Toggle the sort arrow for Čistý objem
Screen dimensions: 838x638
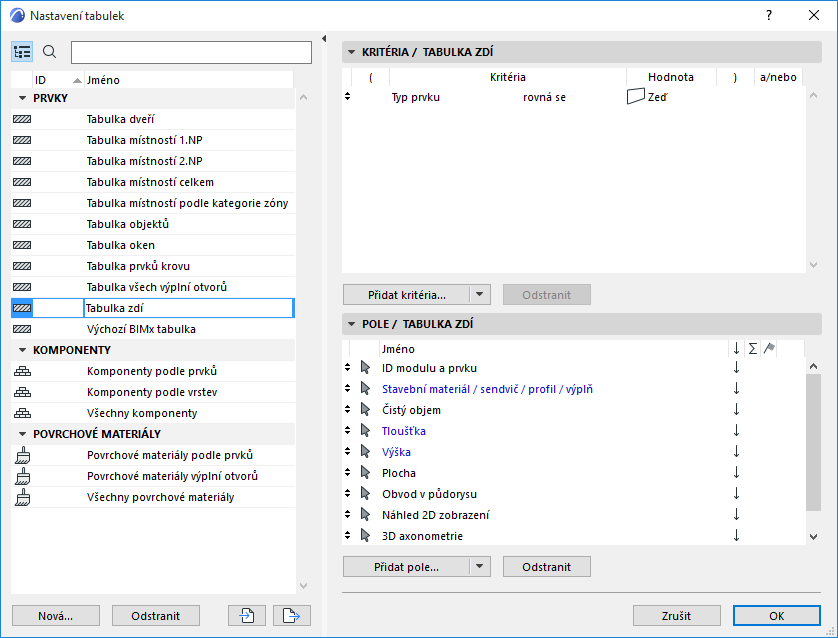pyautogui.click(x=736, y=410)
